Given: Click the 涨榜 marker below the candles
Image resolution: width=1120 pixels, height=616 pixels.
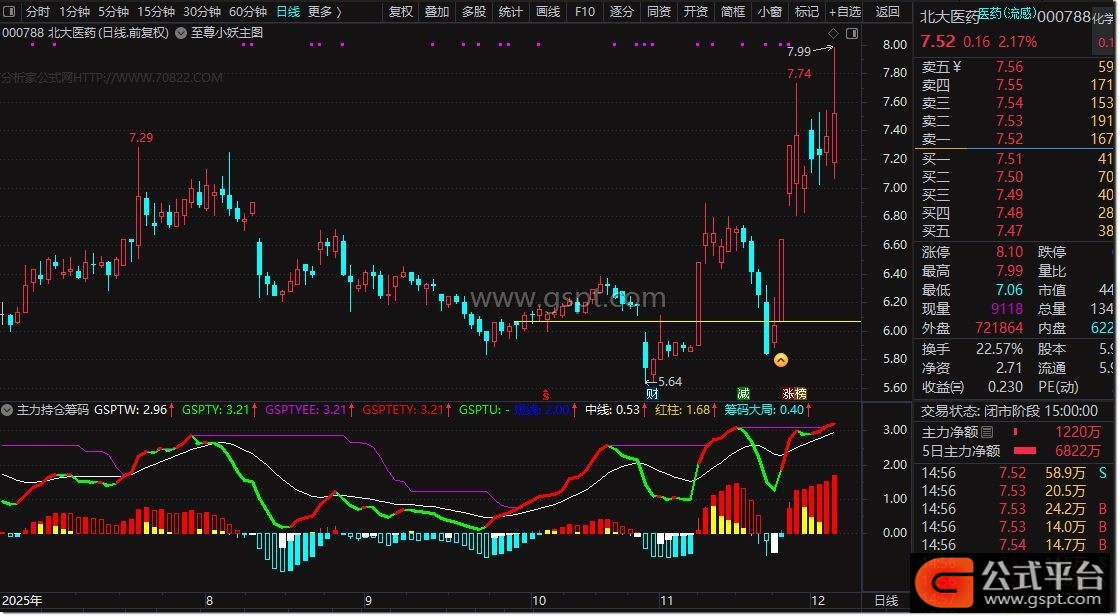Looking at the screenshot, I should click(794, 394).
